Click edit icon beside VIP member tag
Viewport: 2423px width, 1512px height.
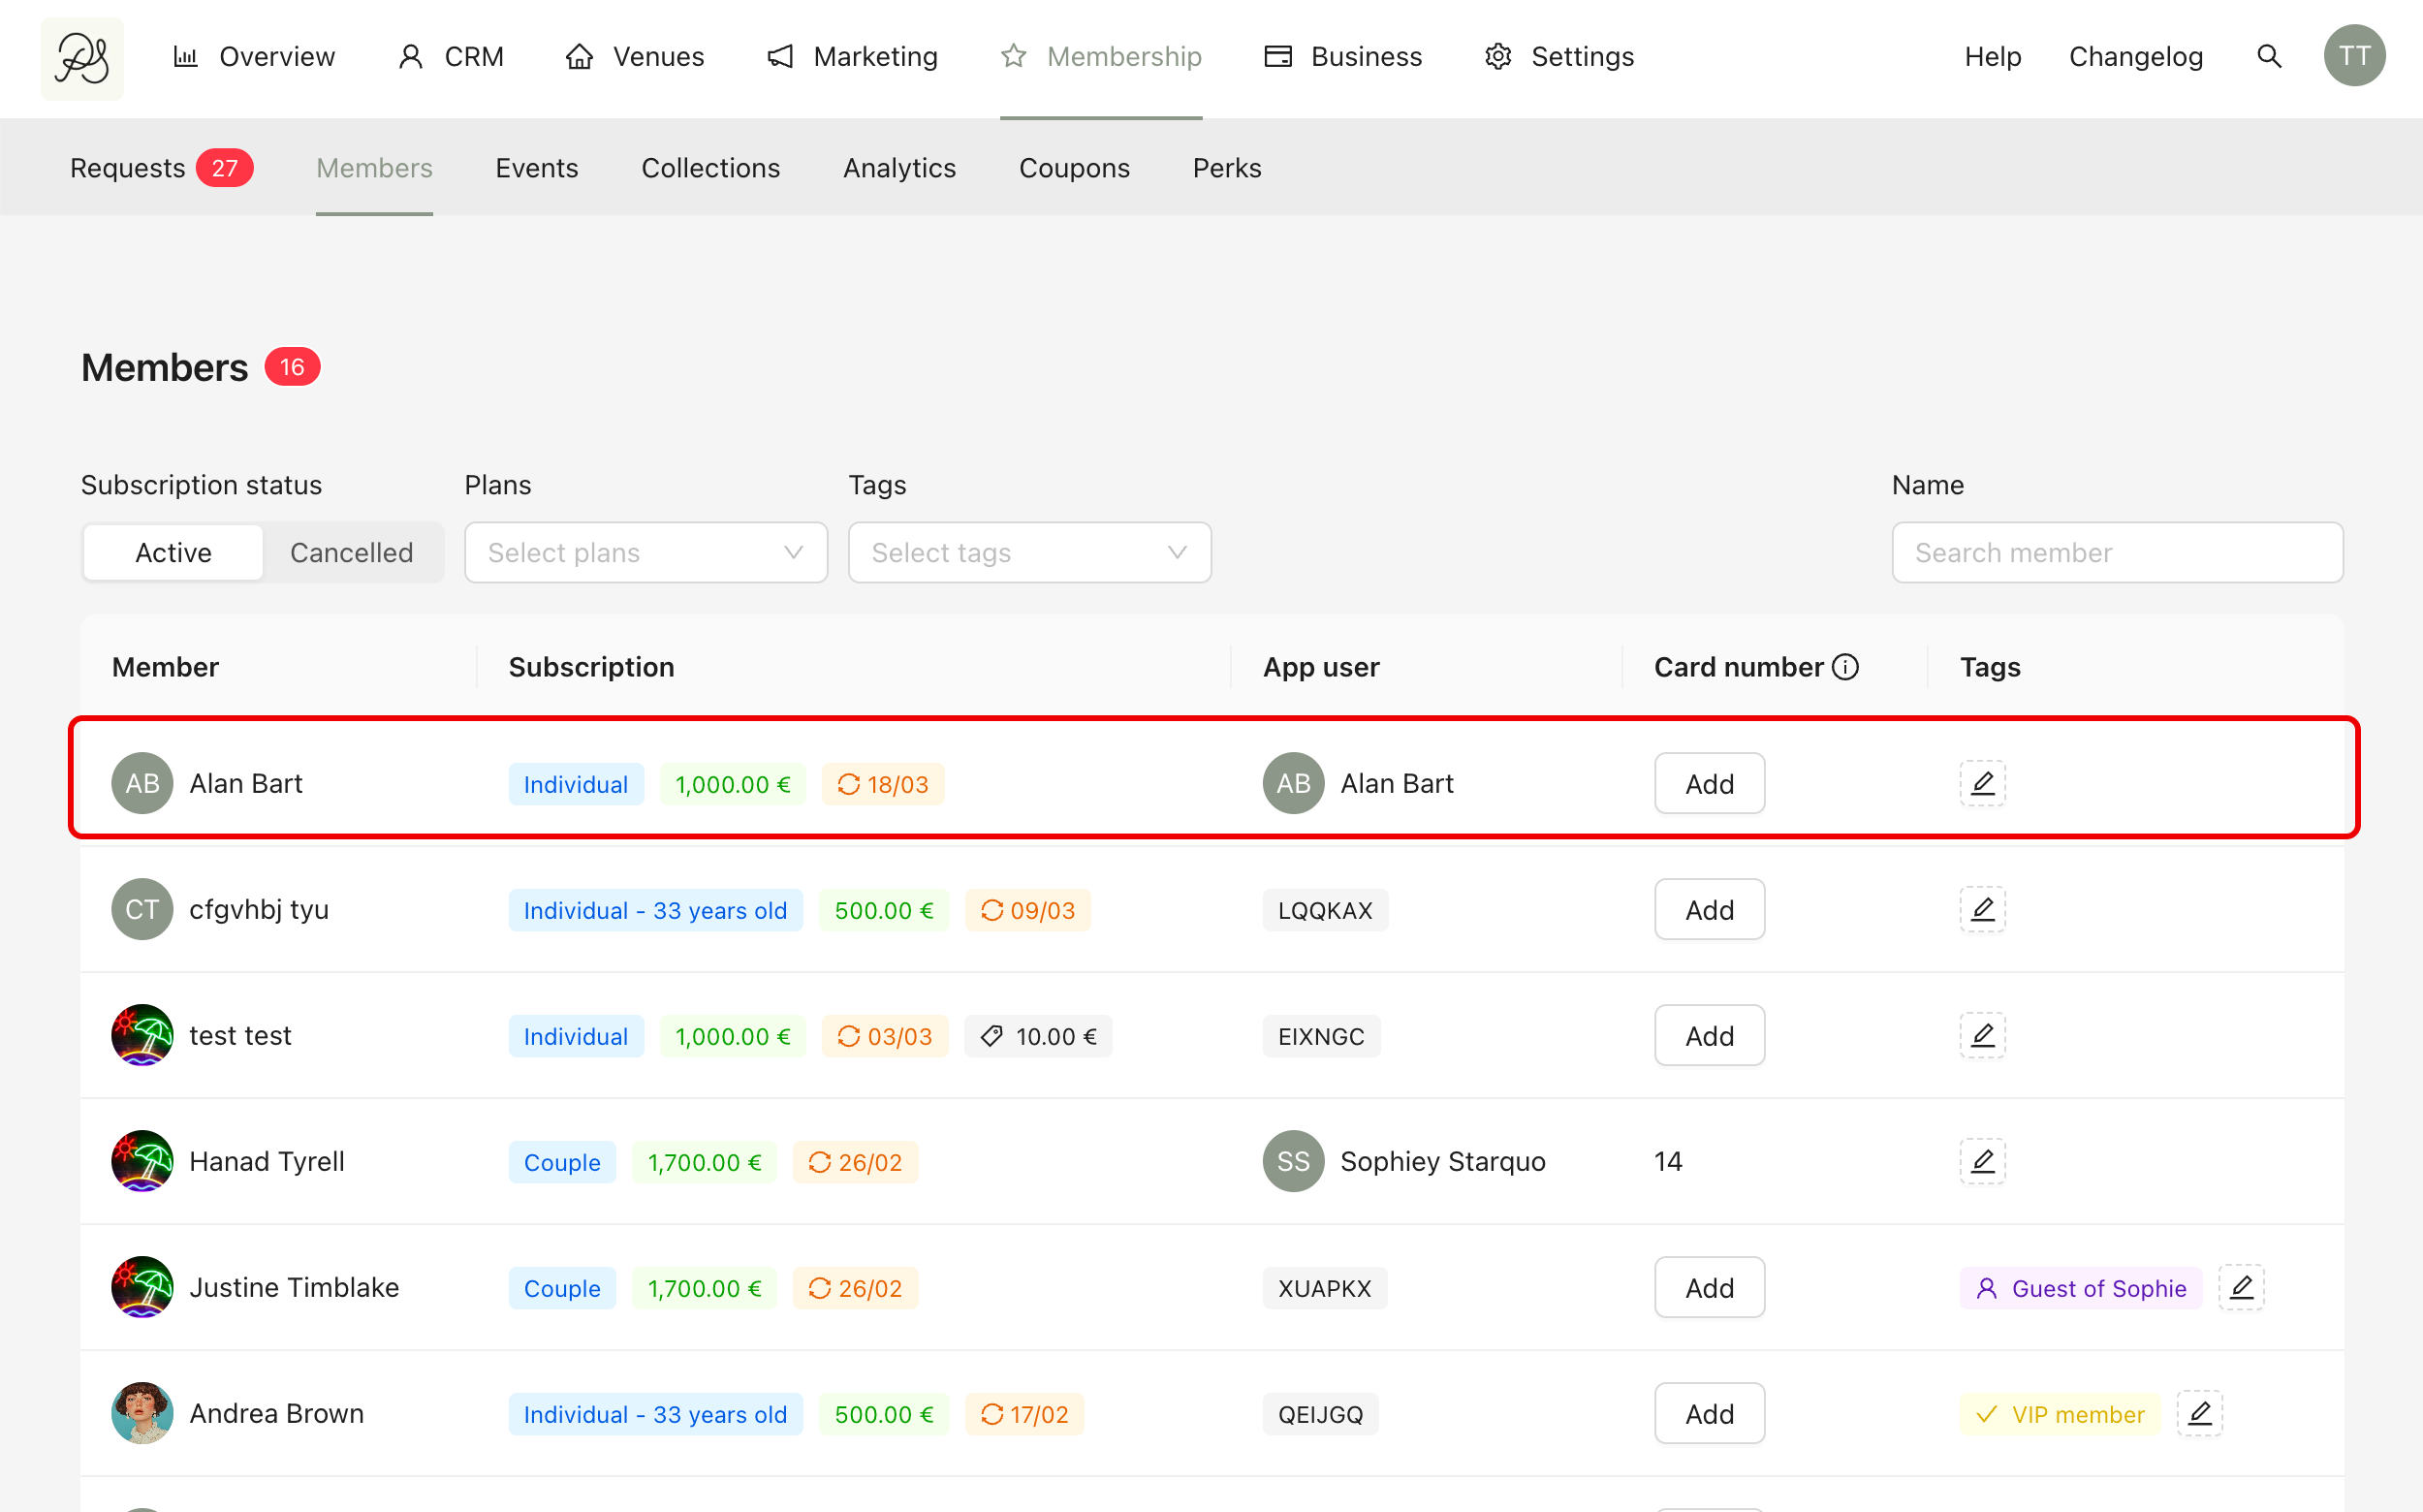(2199, 1413)
